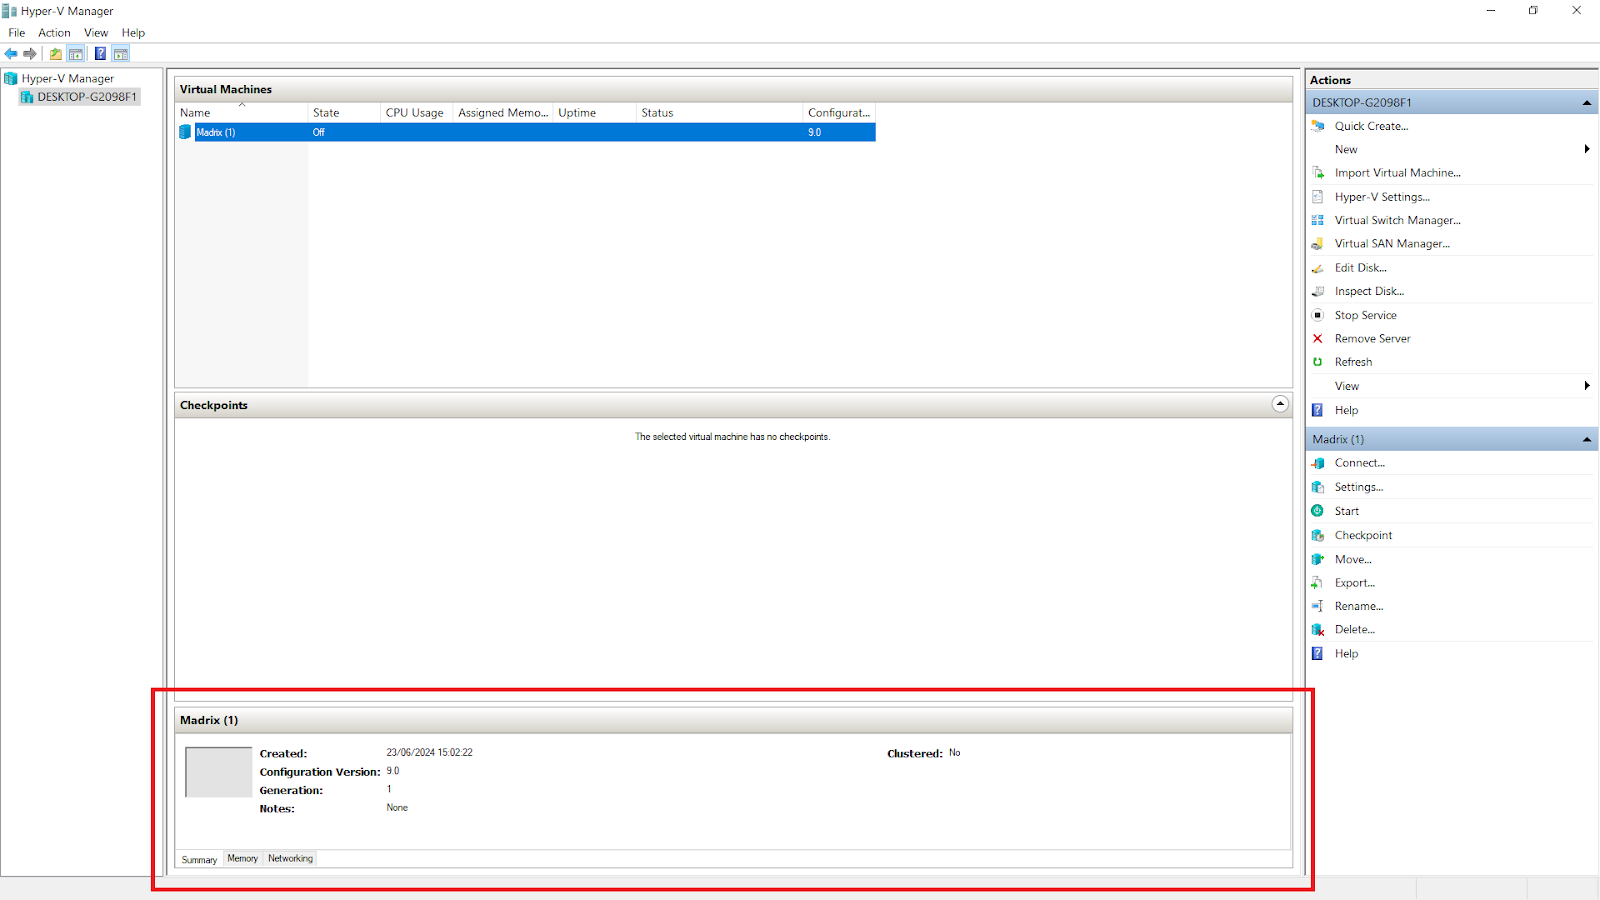Select DESKTOP-G2098F1 server in tree

pyautogui.click(x=87, y=97)
